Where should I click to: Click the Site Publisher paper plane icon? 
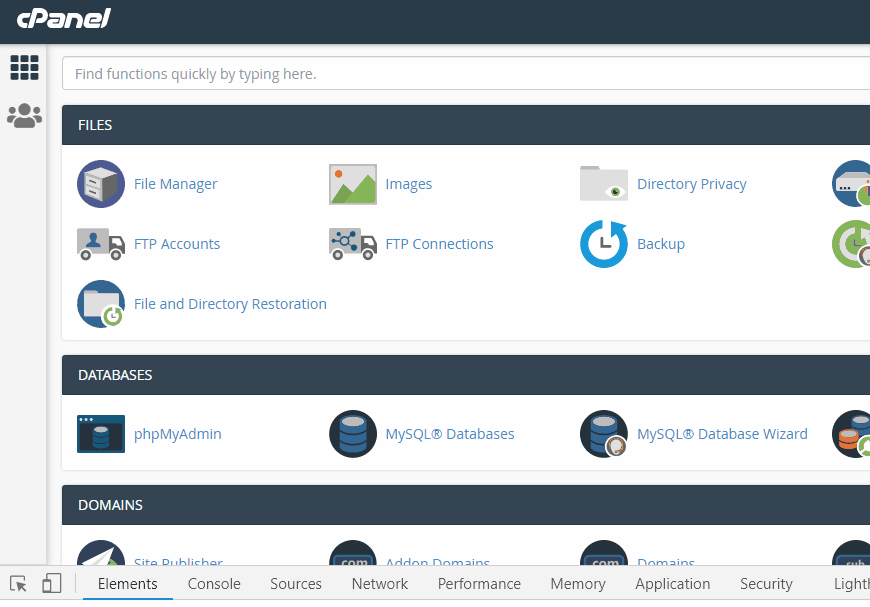[x=101, y=553]
